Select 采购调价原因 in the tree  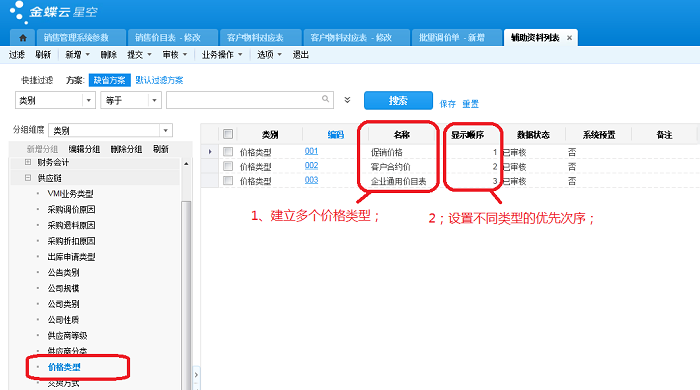pos(71,209)
